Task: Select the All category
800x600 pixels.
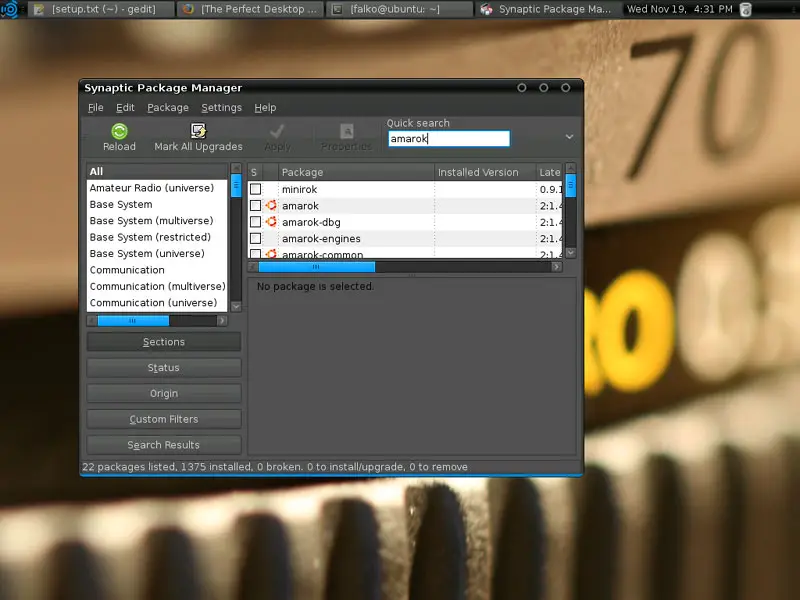Action: 157,171
